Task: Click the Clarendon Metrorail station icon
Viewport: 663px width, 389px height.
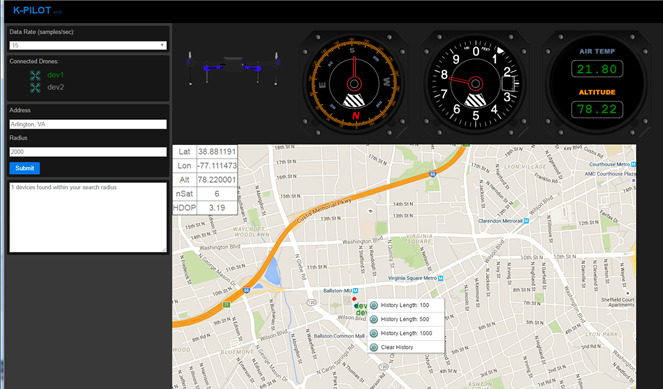Action: point(526,221)
